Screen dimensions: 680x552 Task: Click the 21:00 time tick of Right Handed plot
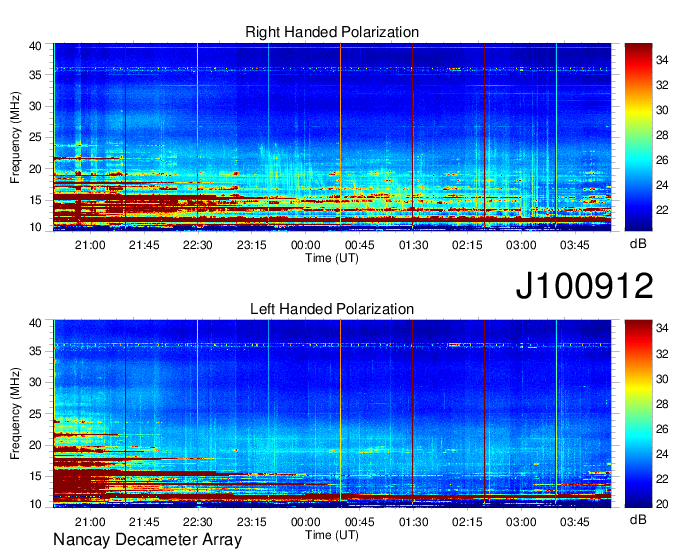pyautogui.click(x=90, y=245)
